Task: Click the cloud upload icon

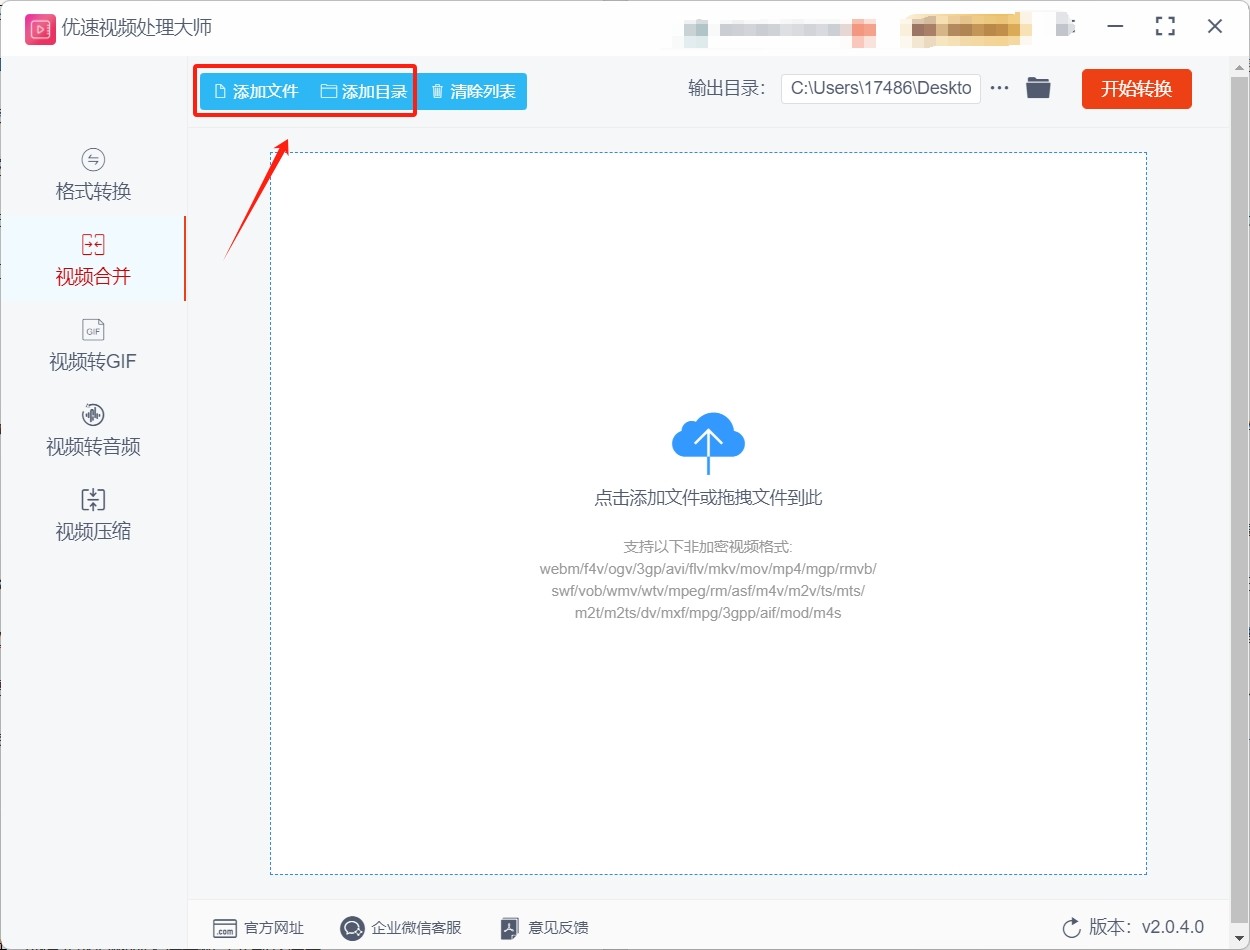Action: (708, 441)
